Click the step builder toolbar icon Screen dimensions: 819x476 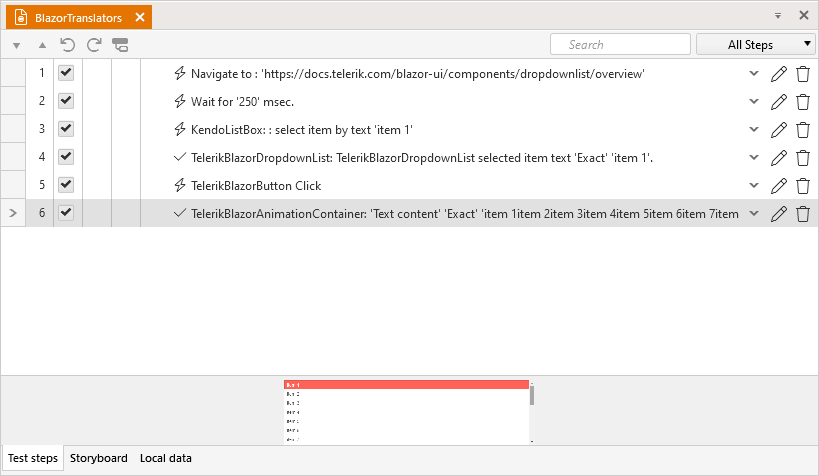tap(120, 45)
